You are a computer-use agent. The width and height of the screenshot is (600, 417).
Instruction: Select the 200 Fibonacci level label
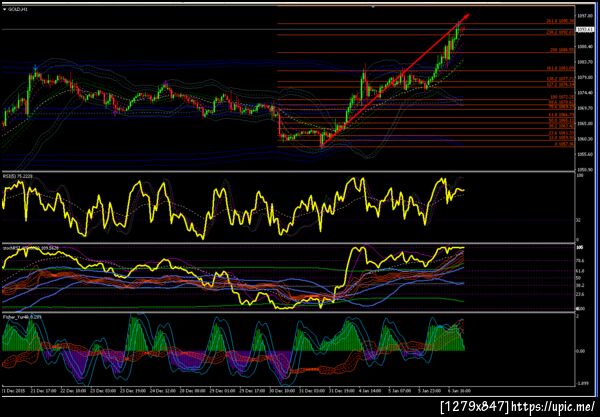coord(562,50)
